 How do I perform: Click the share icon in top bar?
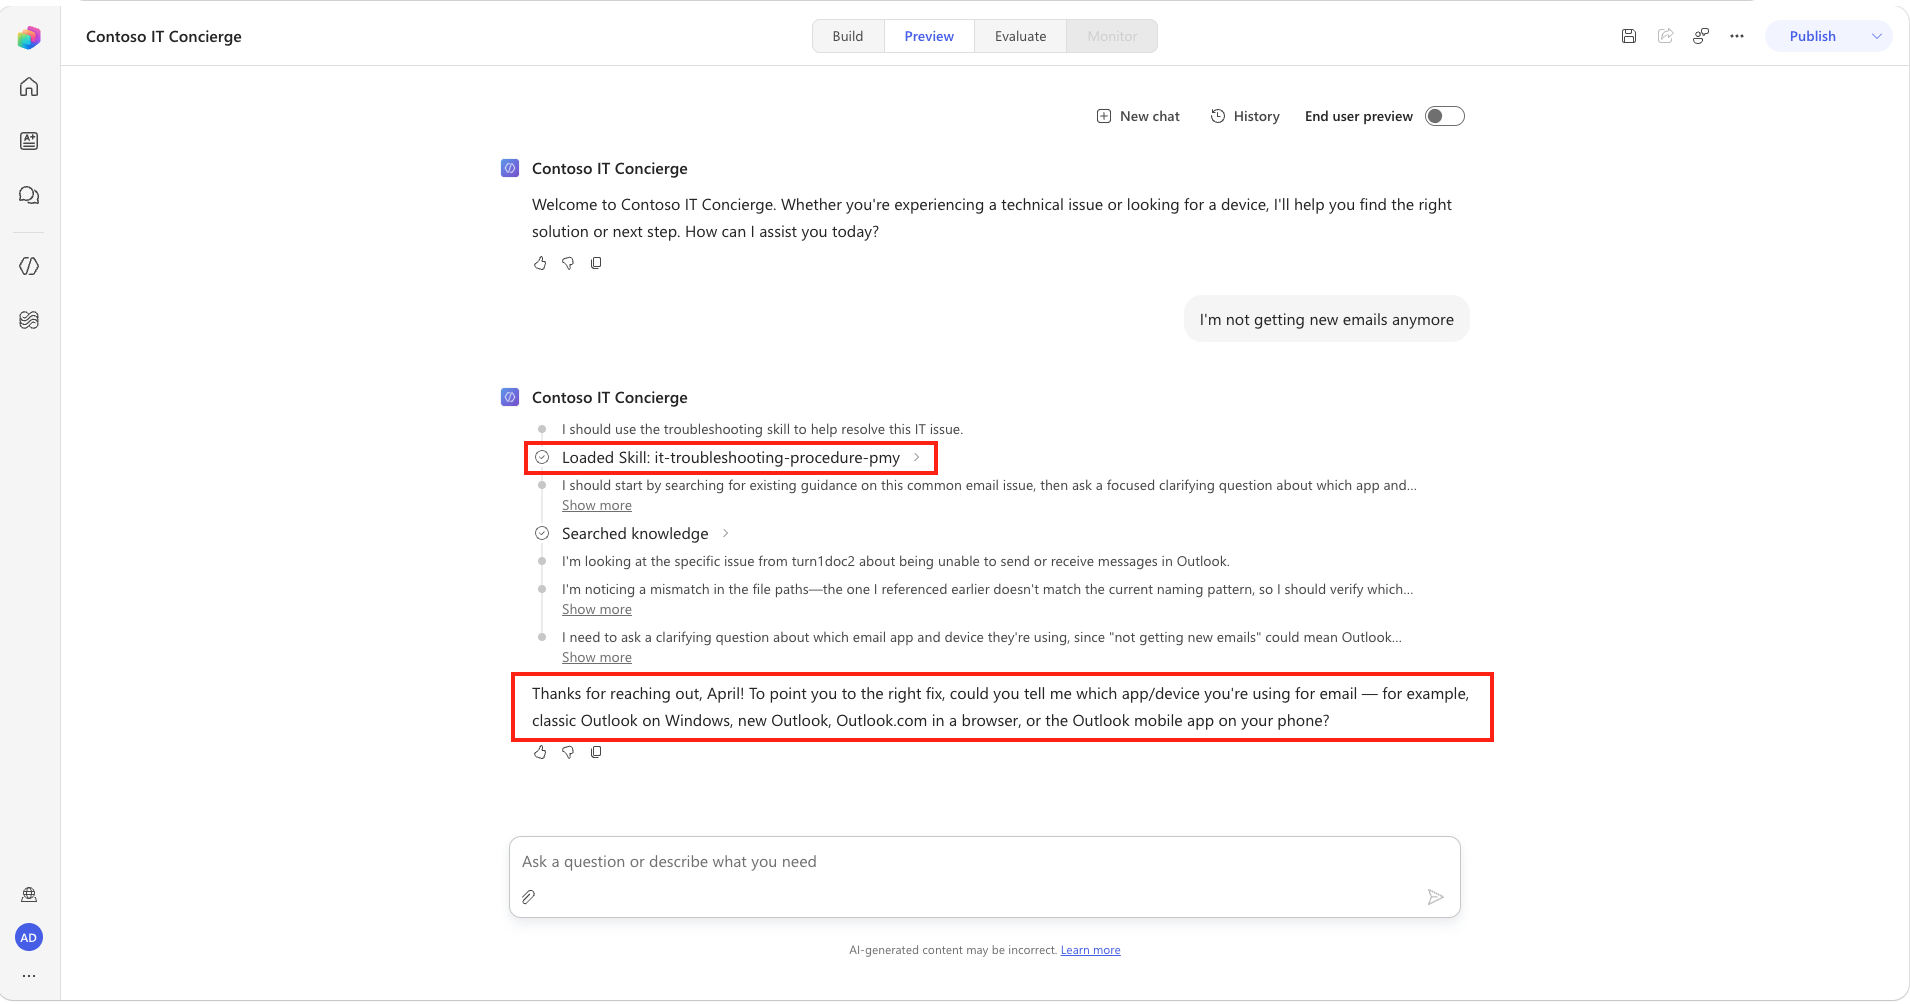pos(1665,36)
